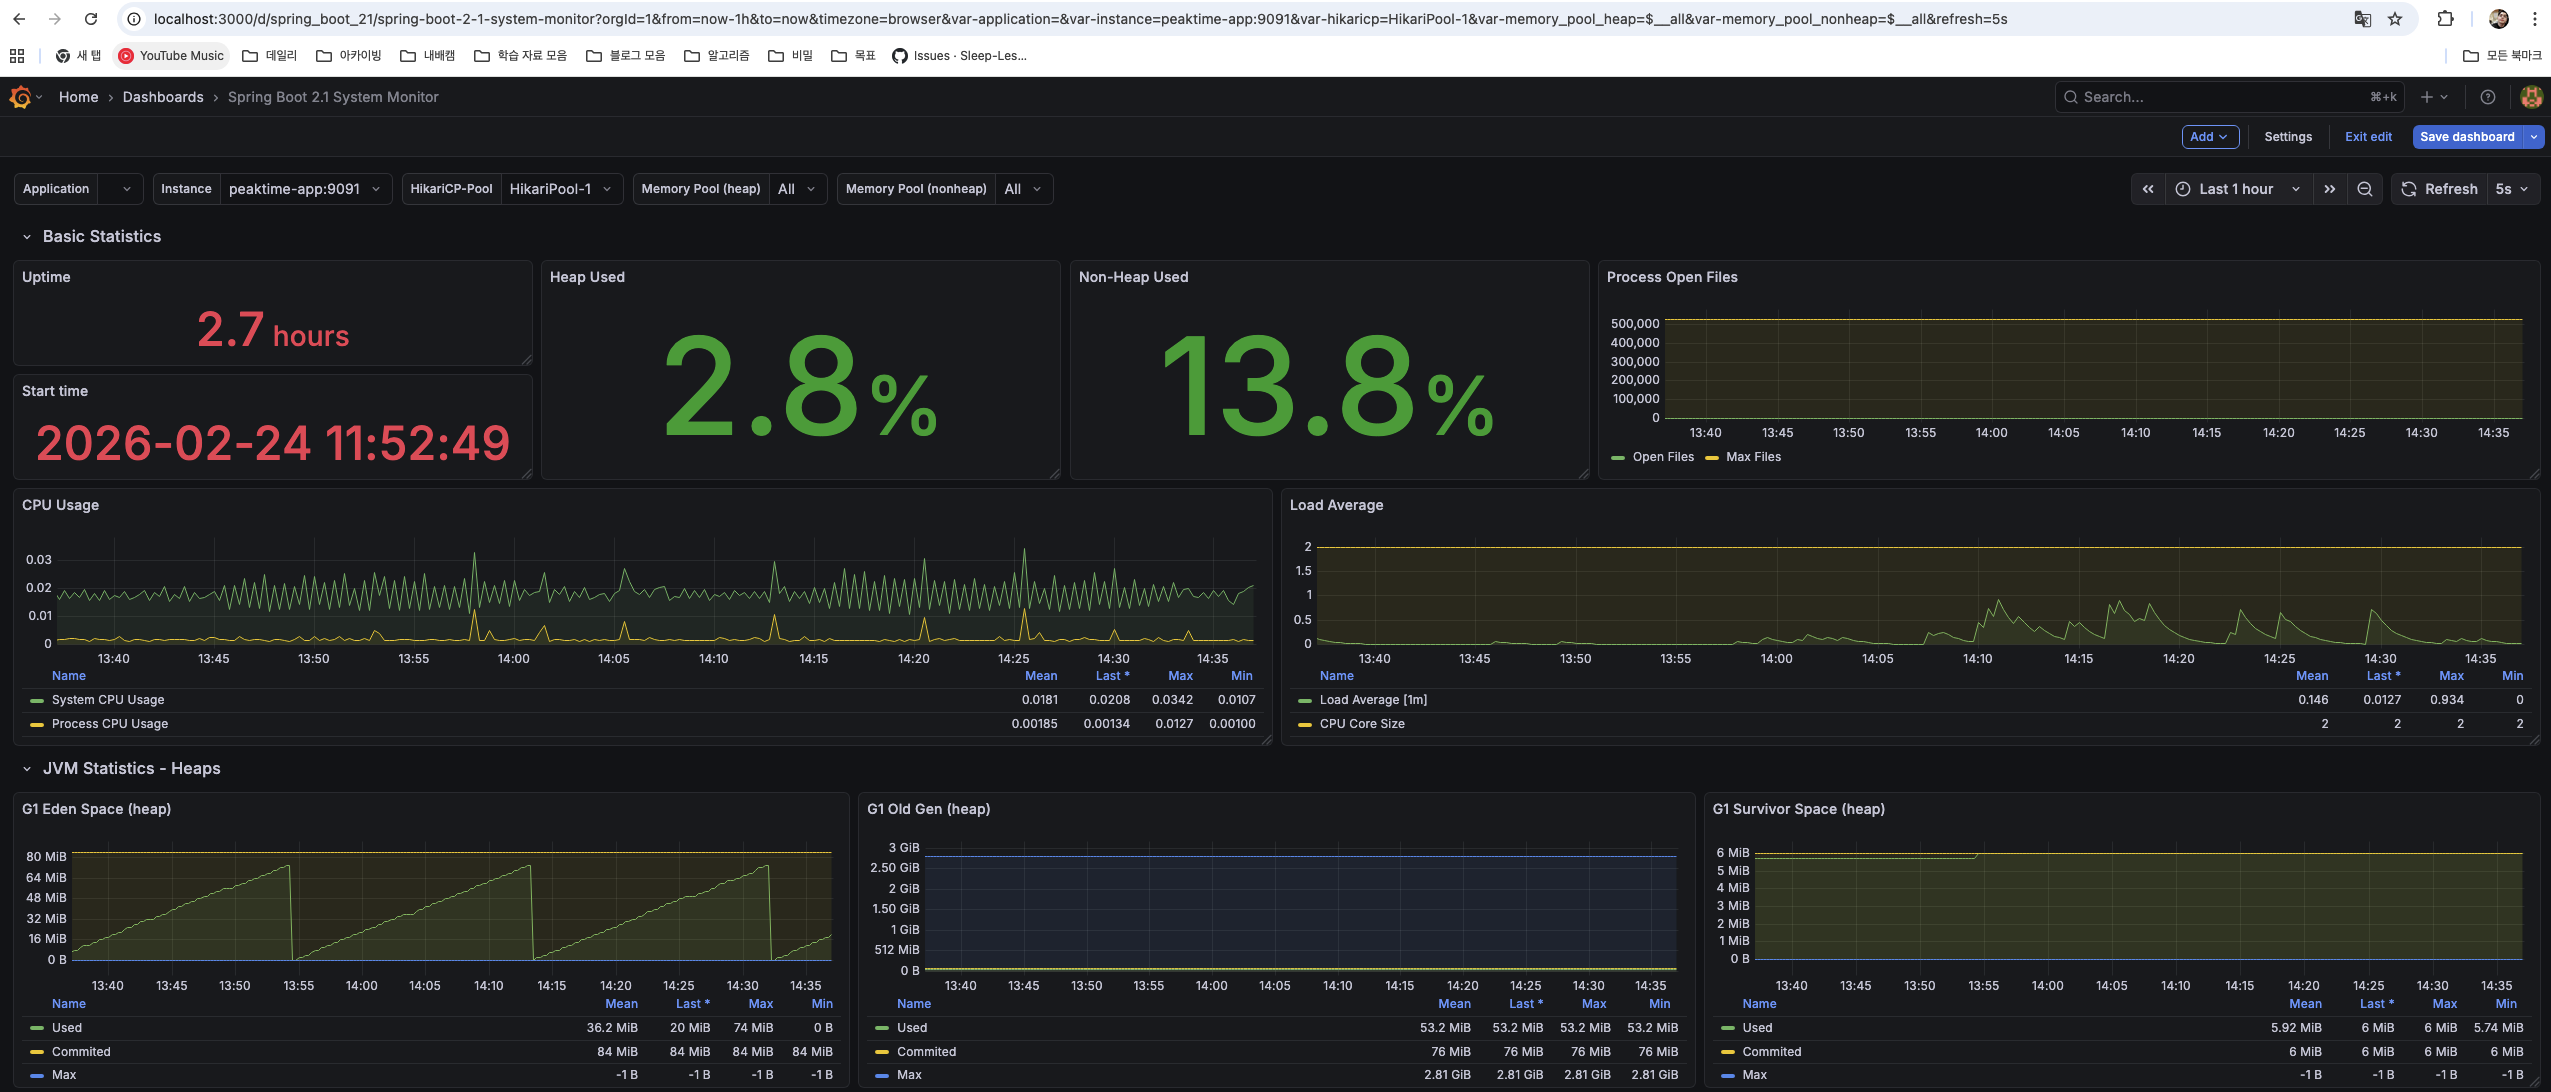Click the CPU Usage panel title
This screenshot has width=2551, height=1092.
60,505
